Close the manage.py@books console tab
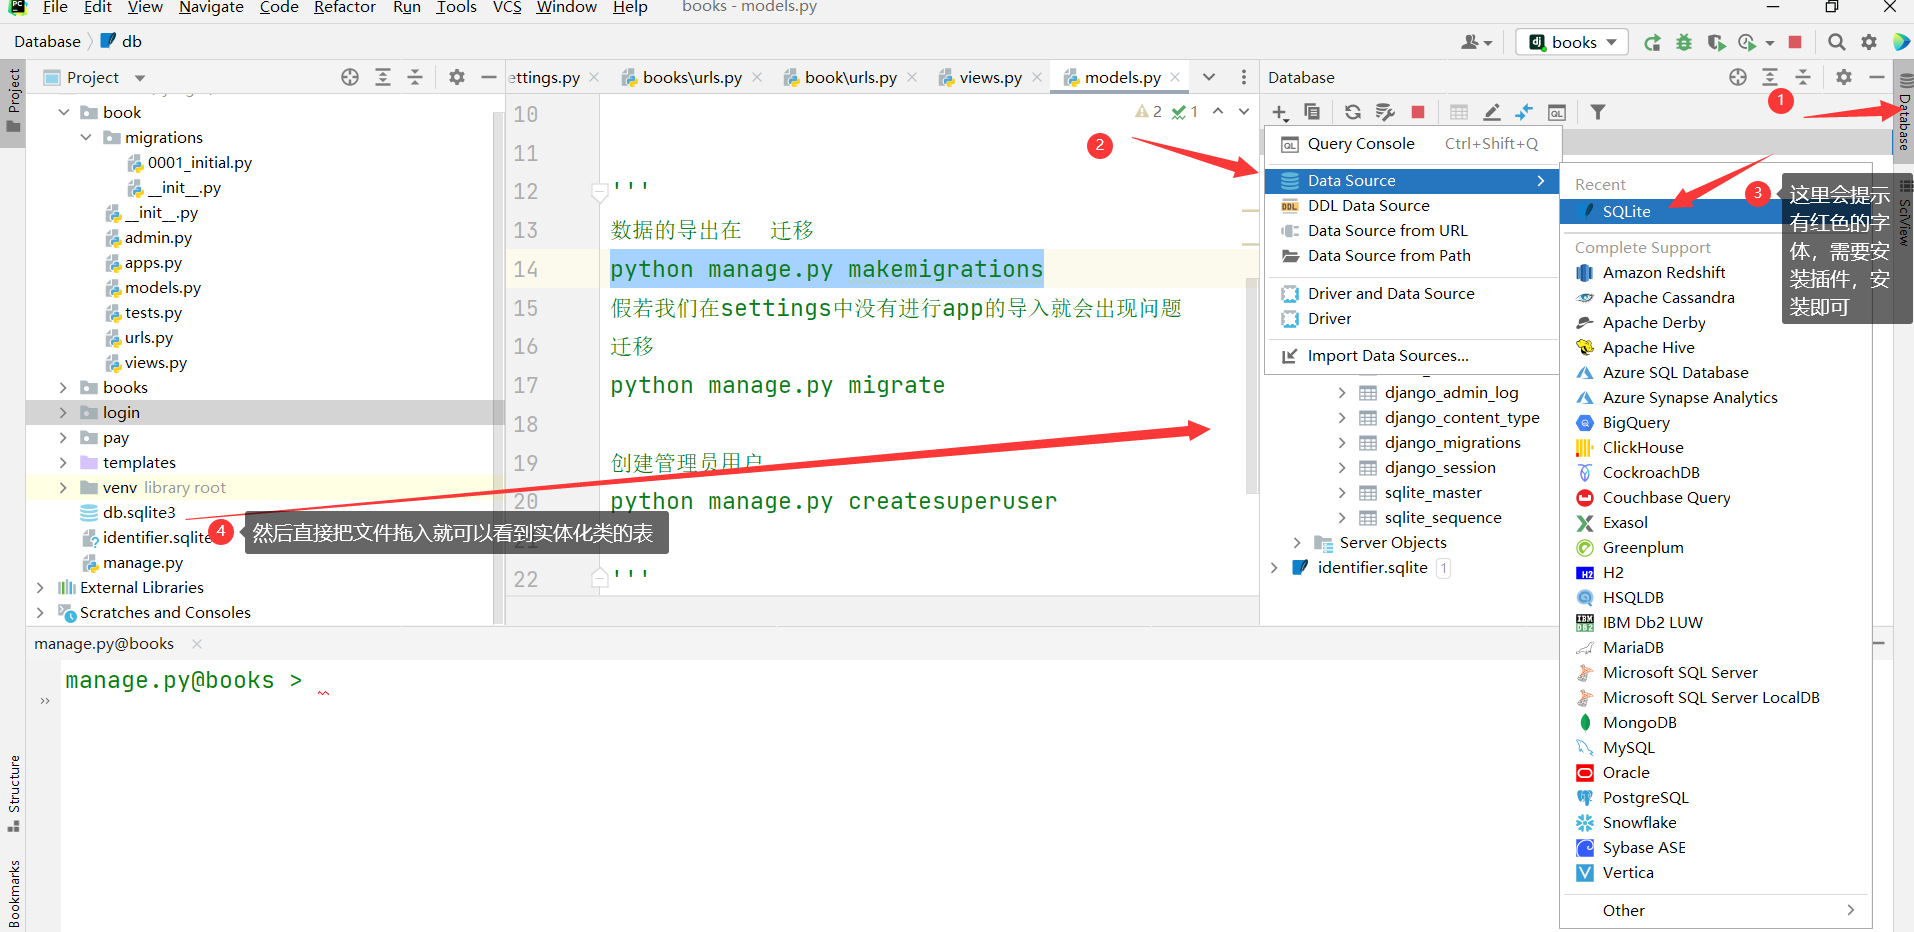Image resolution: width=1914 pixels, height=932 pixels. pyautogui.click(x=197, y=644)
